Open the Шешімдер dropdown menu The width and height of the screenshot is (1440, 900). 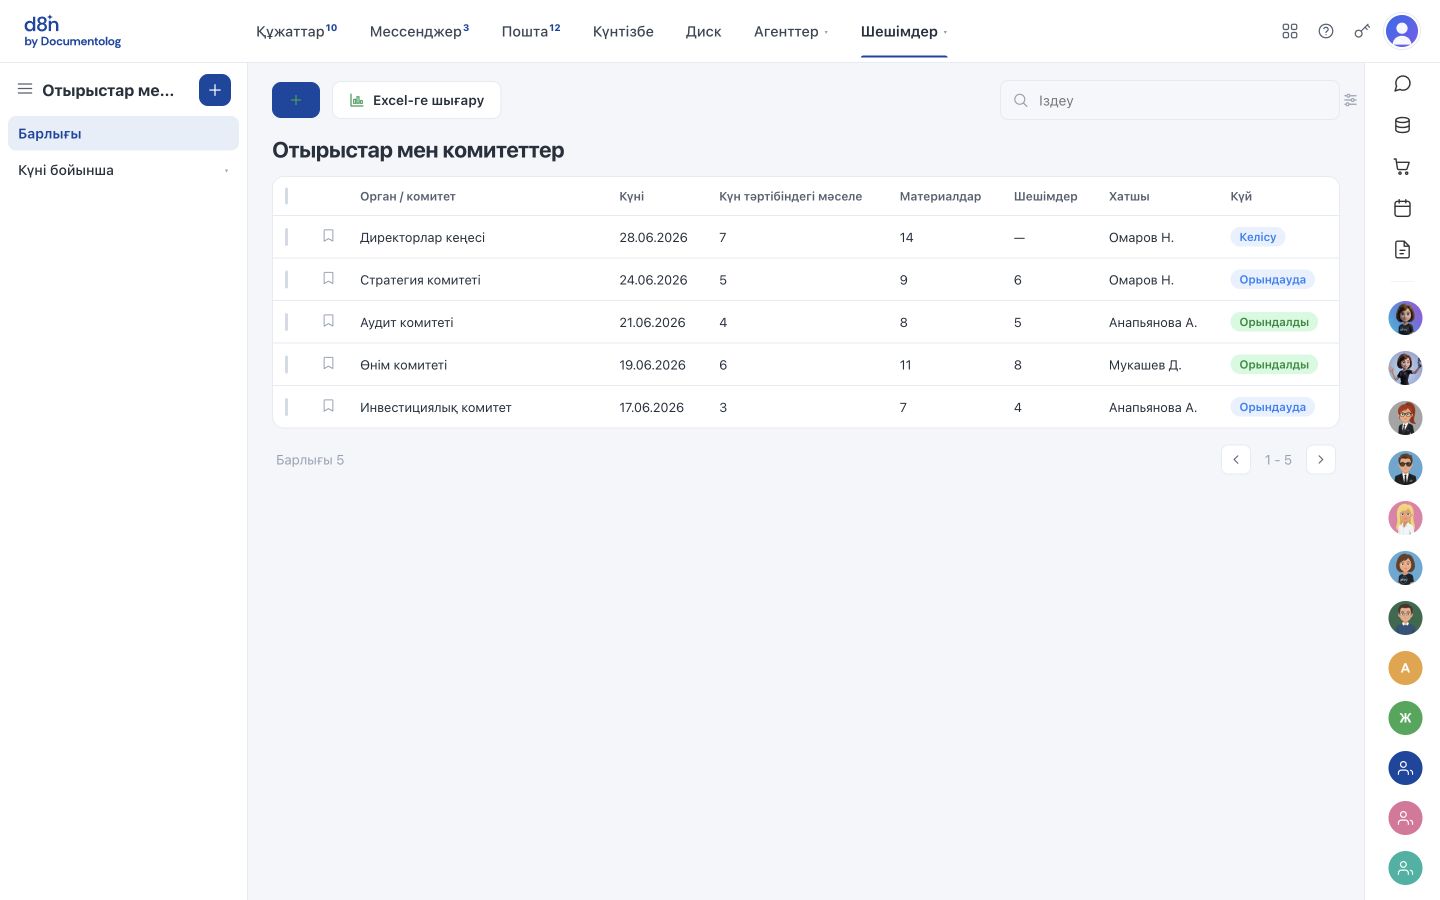(x=904, y=31)
